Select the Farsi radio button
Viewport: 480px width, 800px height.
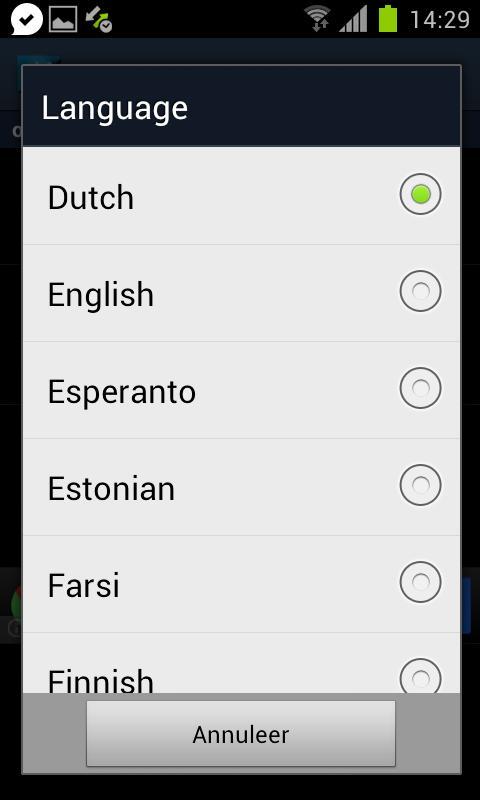[x=420, y=582]
